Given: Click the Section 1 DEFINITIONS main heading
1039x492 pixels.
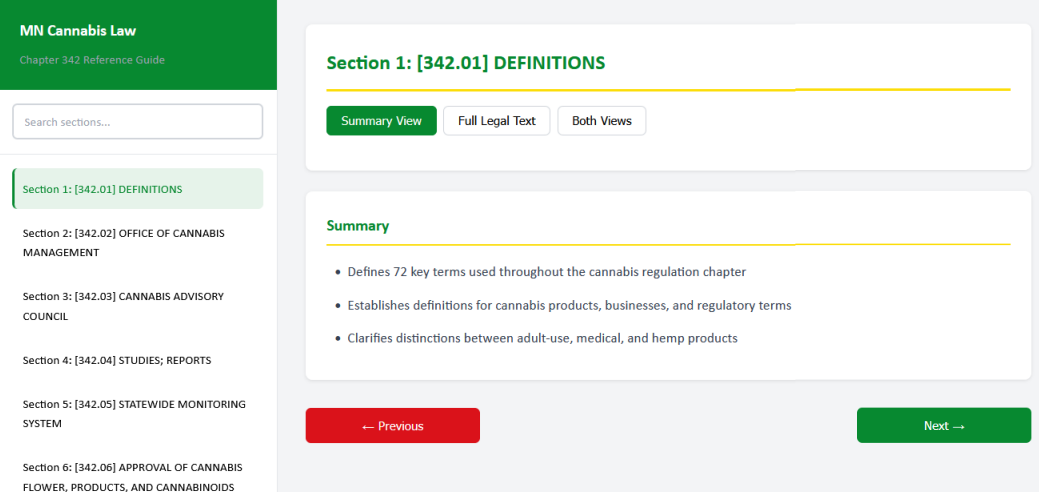Looking at the screenshot, I should tap(465, 63).
